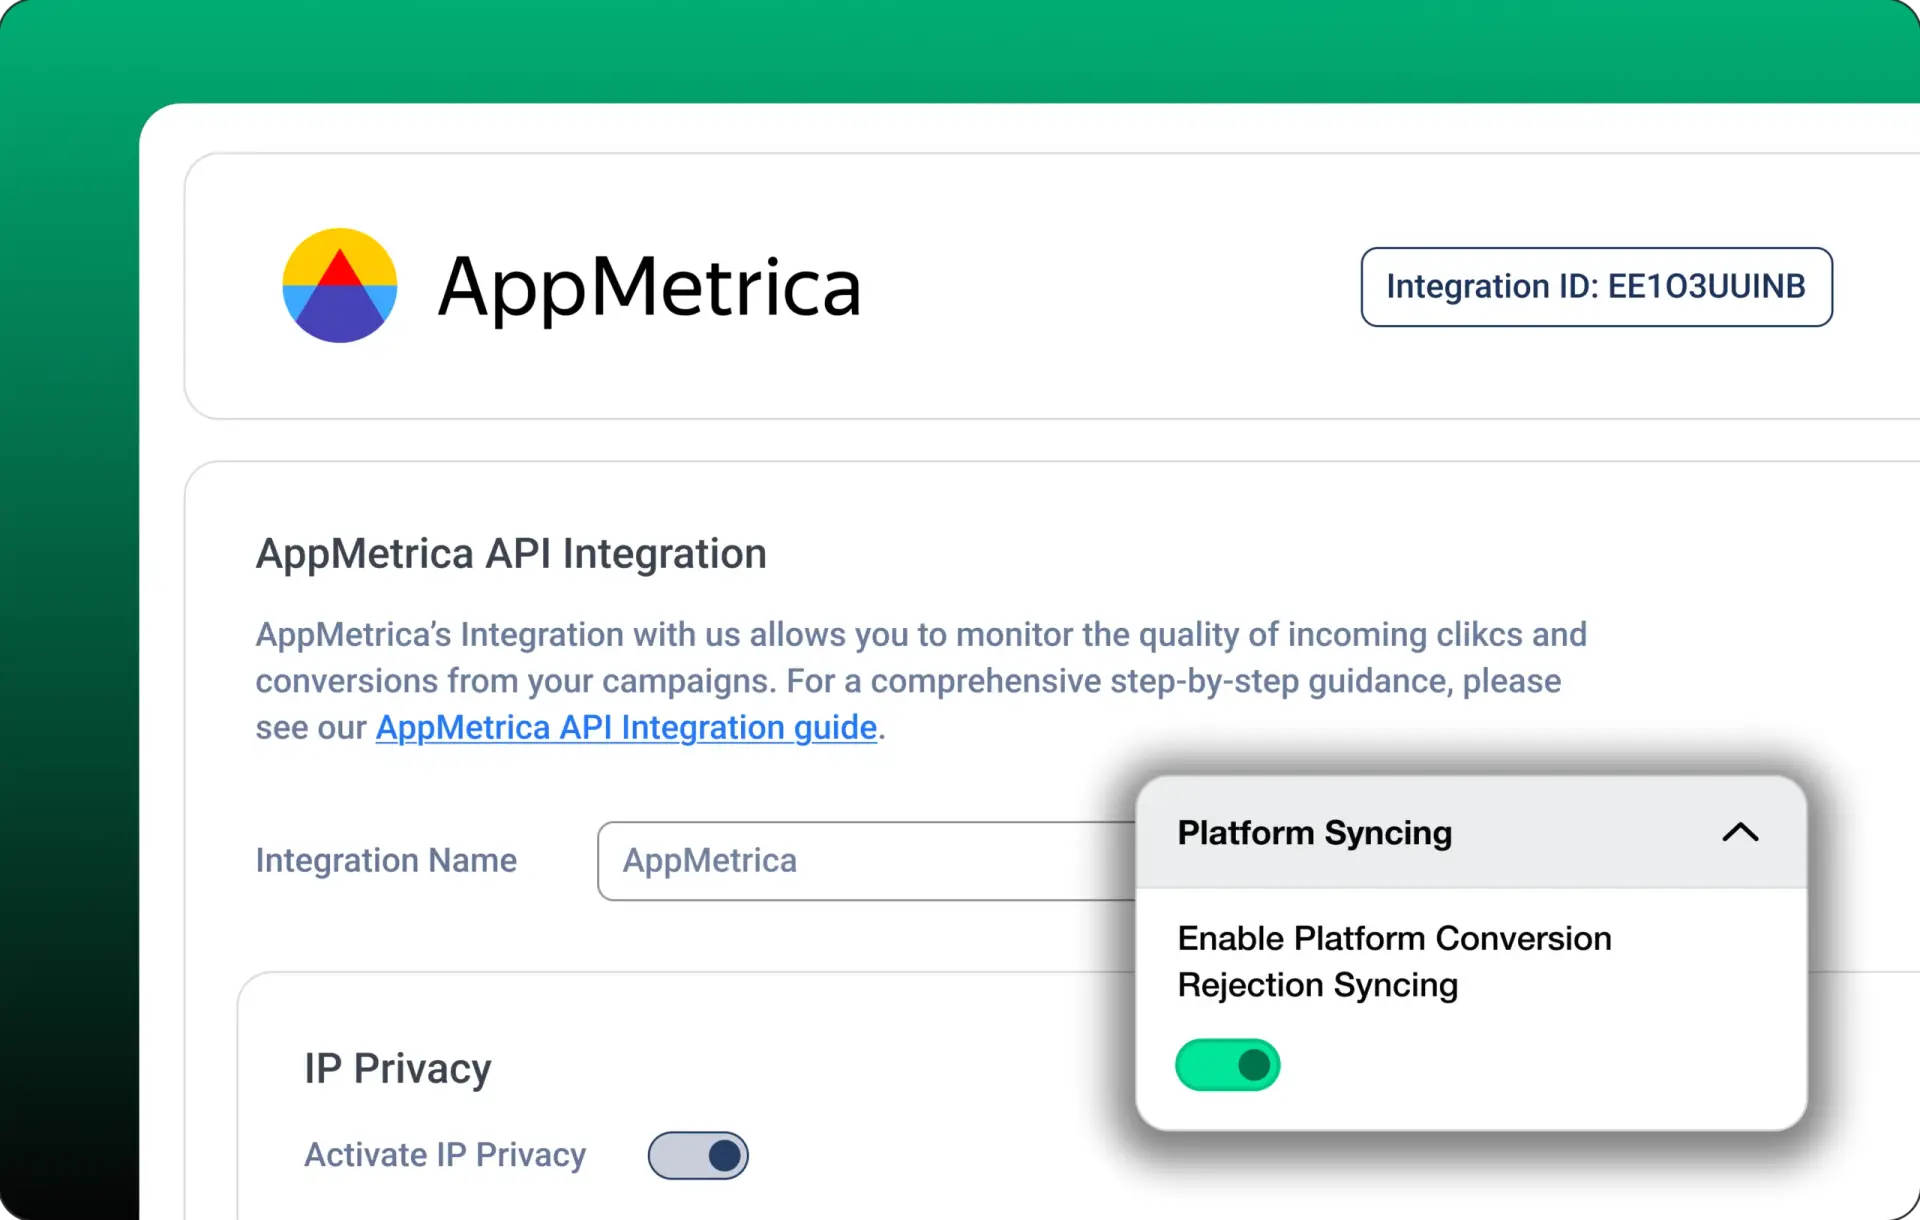Select the Integration ID badge EE1O3UUINB
This screenshot has height=1220, width=1920.
pos(1595,287)
